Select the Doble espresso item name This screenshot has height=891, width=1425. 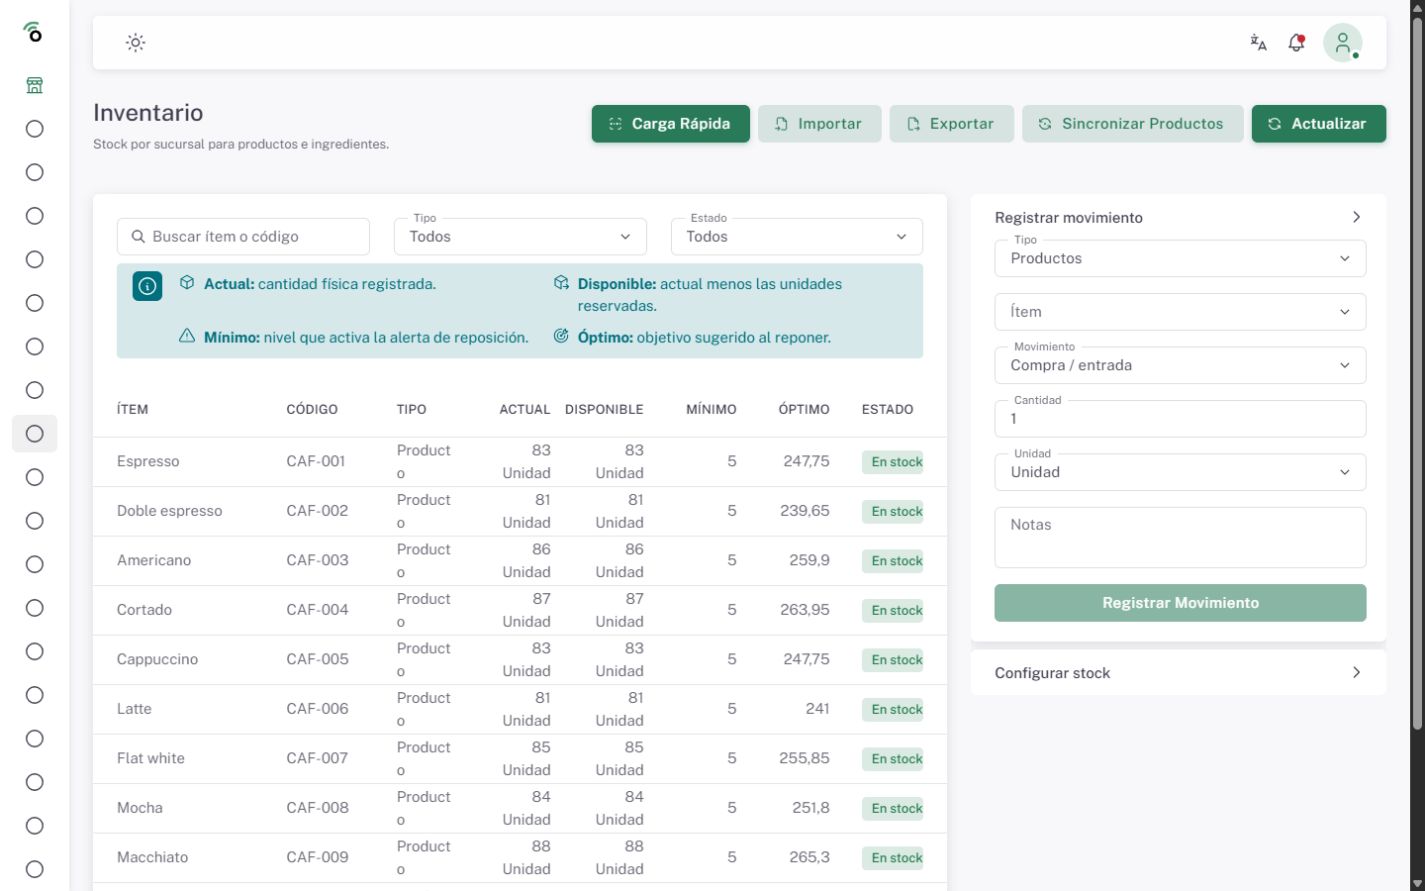(x=170, y=511)
